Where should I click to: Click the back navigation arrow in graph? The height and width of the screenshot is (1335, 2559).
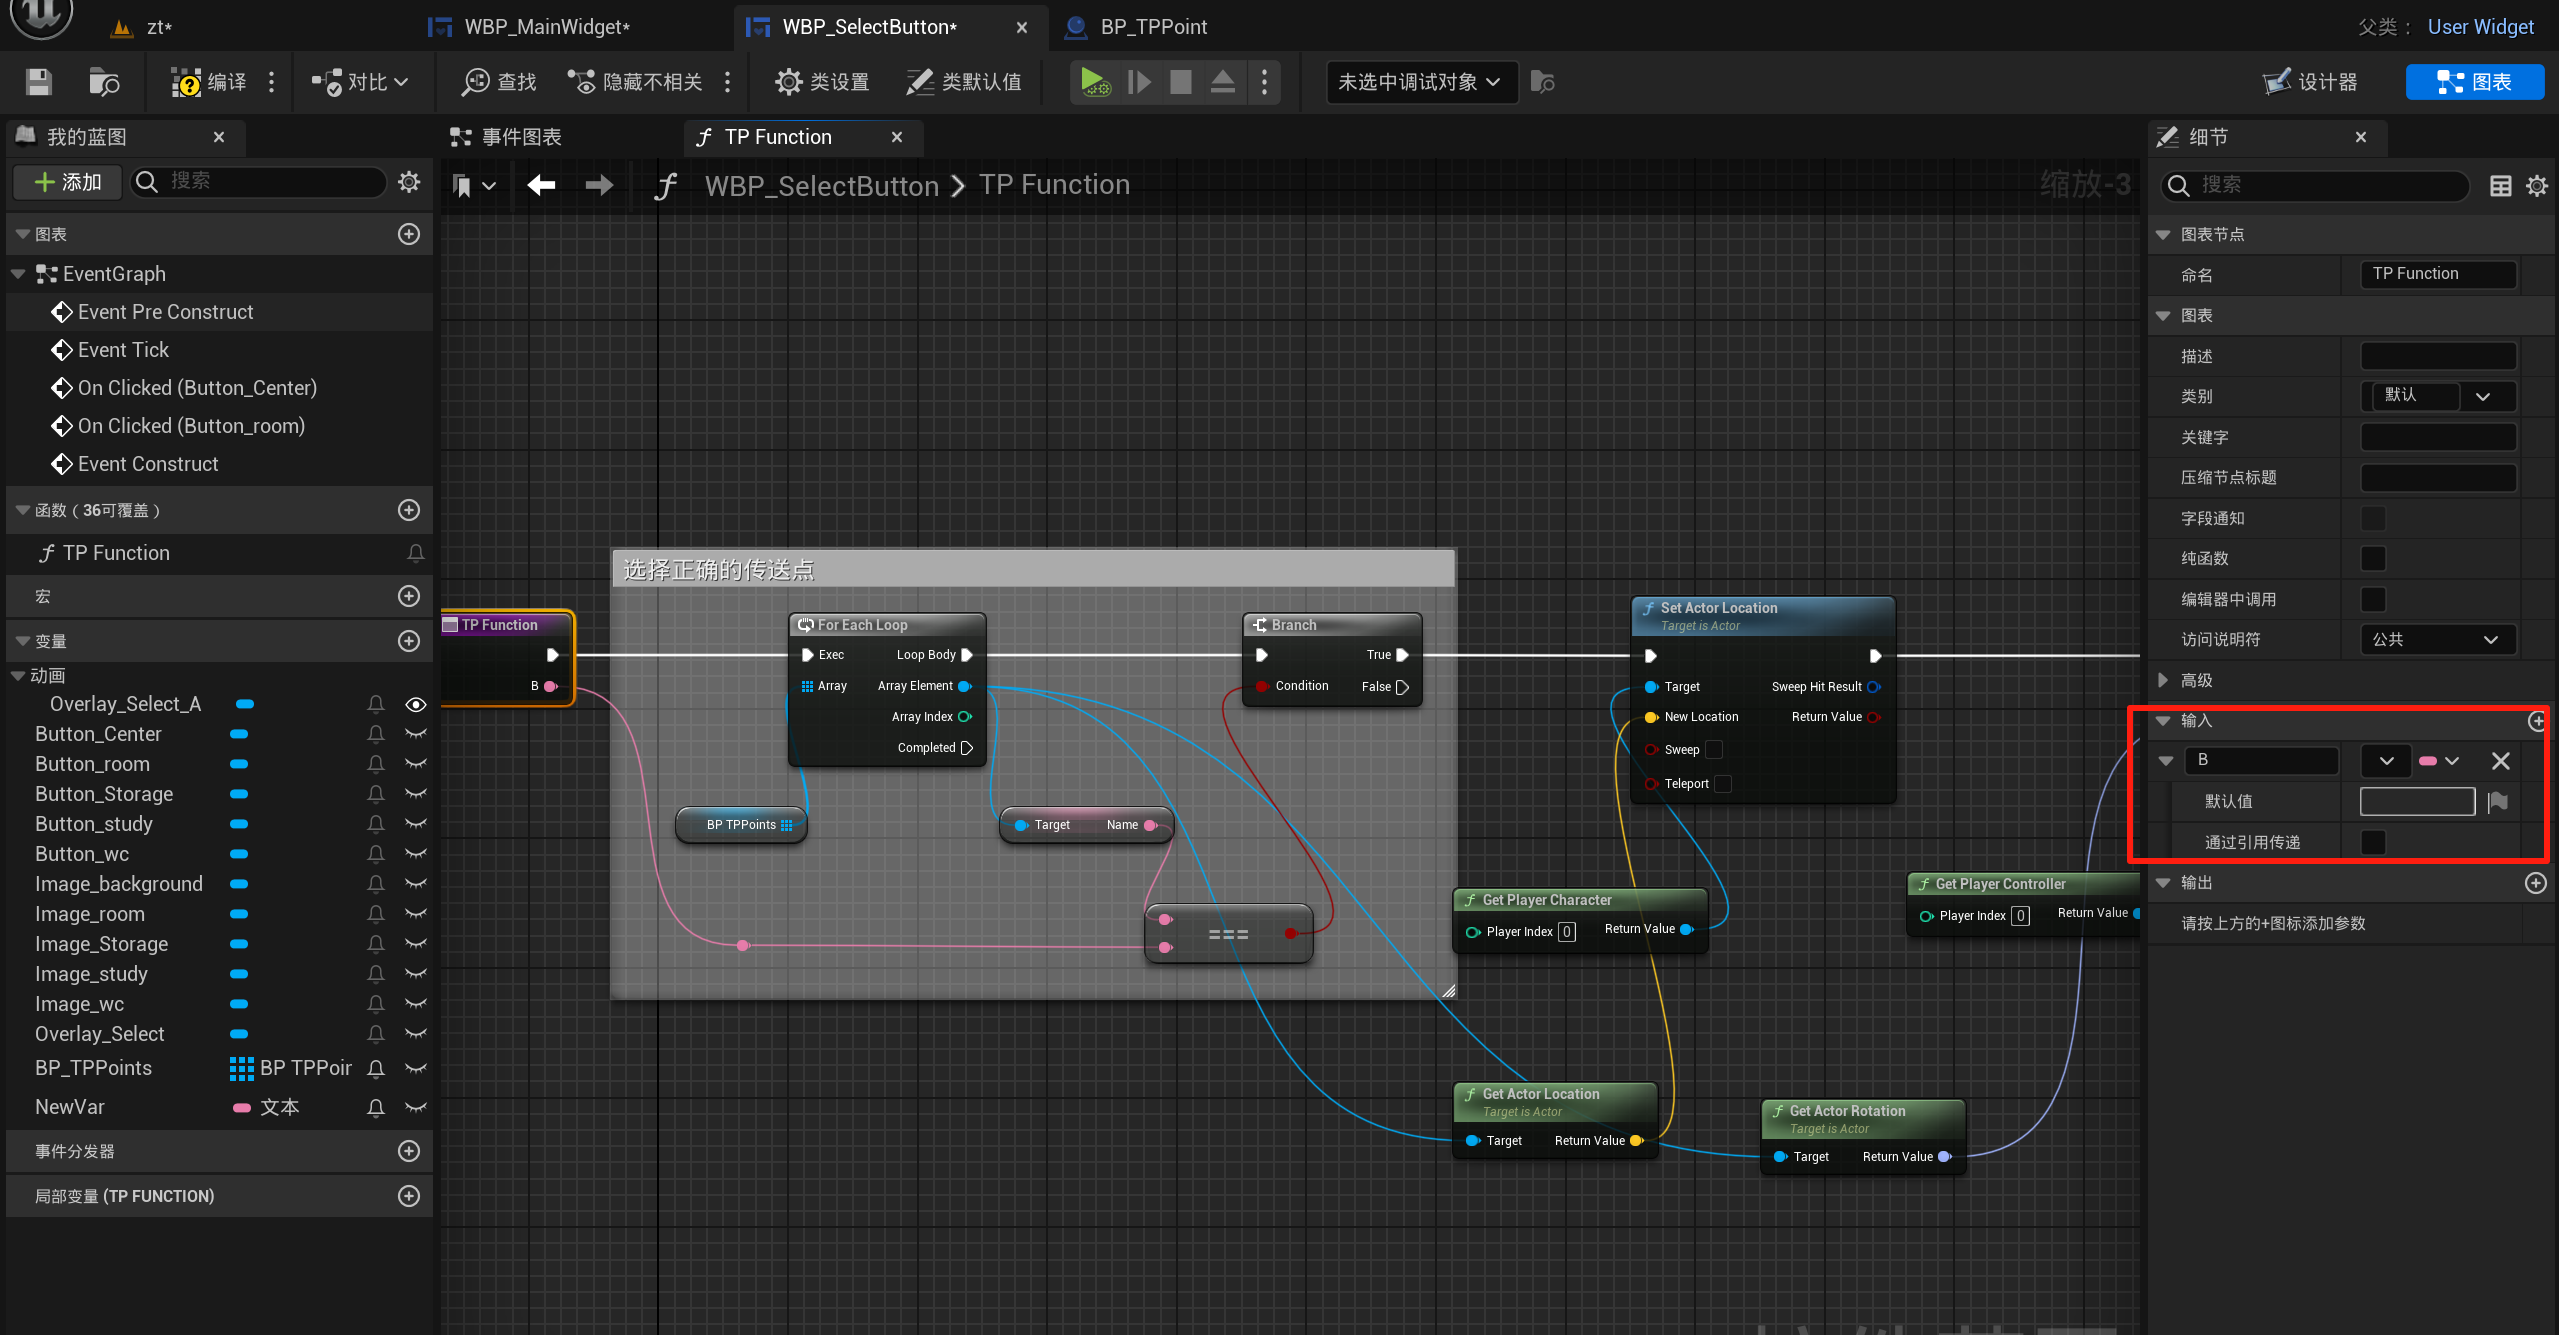[x=541, y=185]
